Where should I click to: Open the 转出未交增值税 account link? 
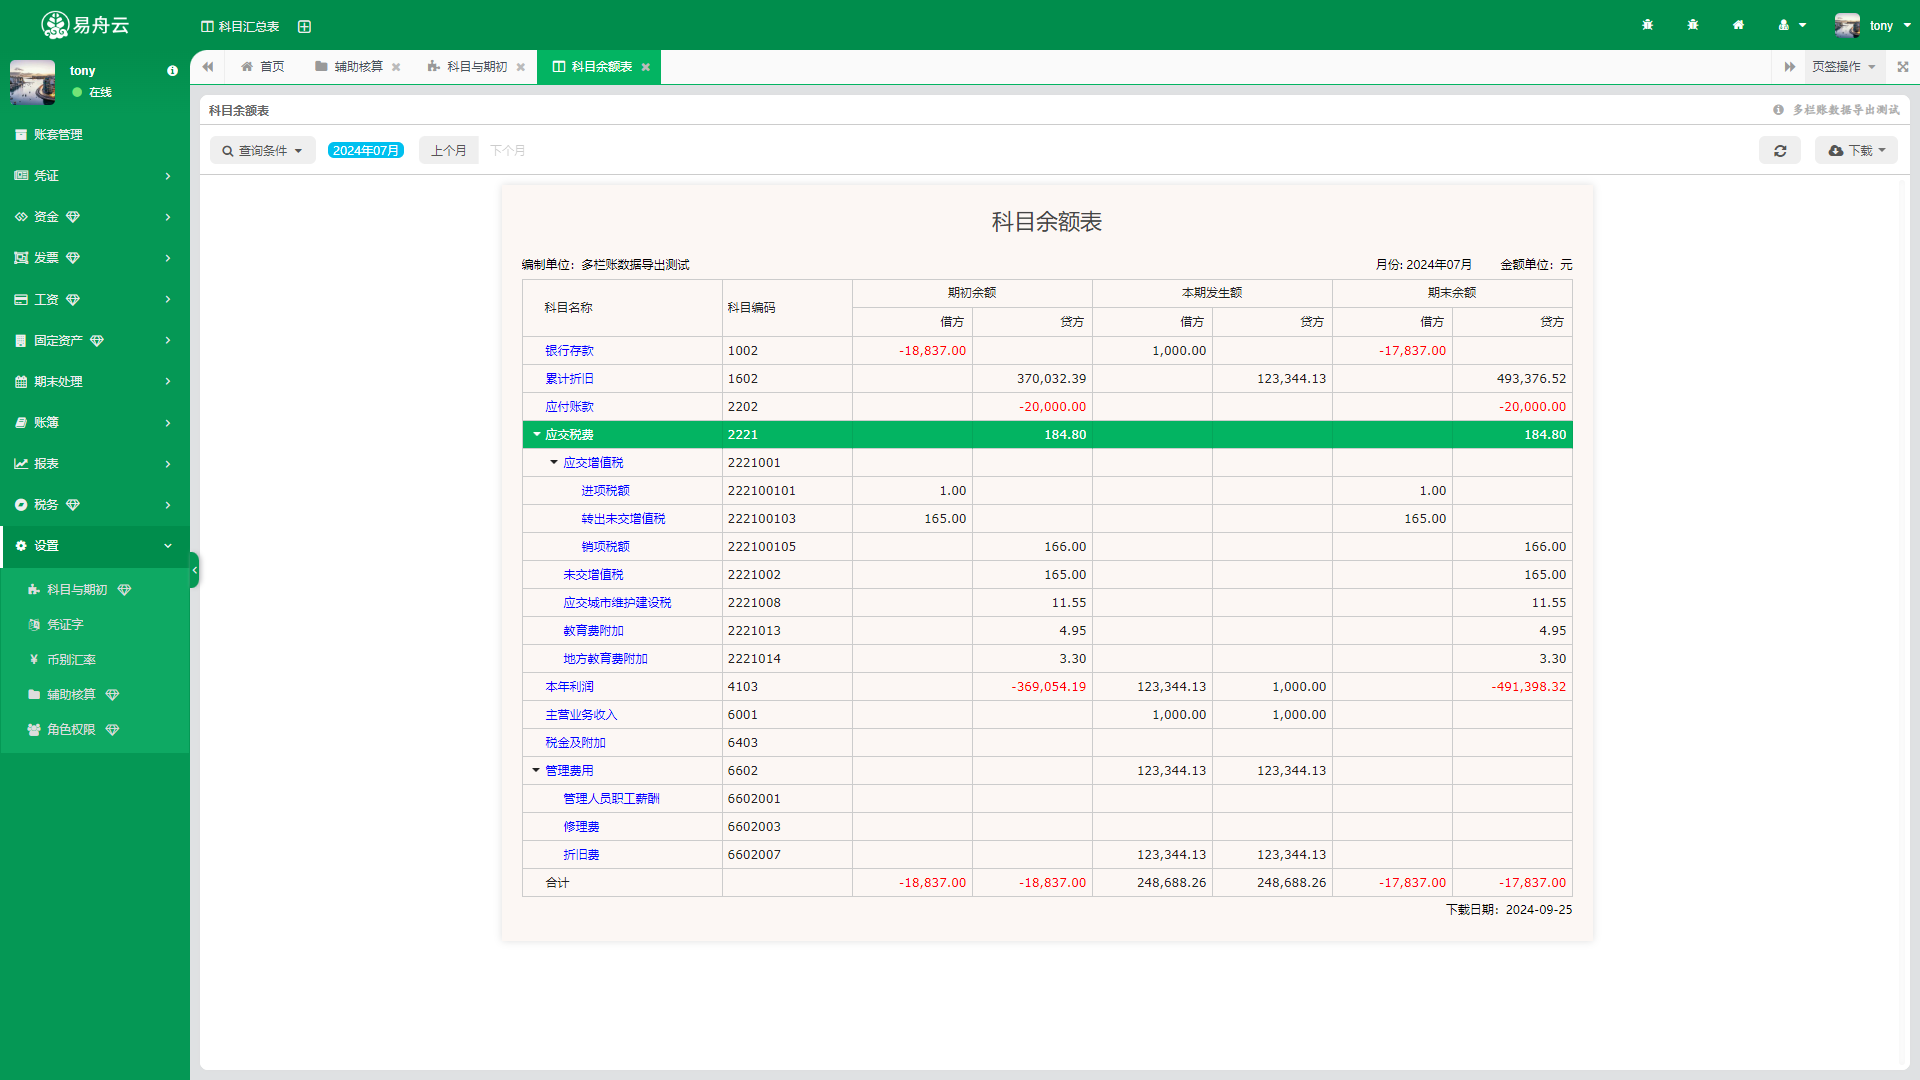tap(623, 518)
